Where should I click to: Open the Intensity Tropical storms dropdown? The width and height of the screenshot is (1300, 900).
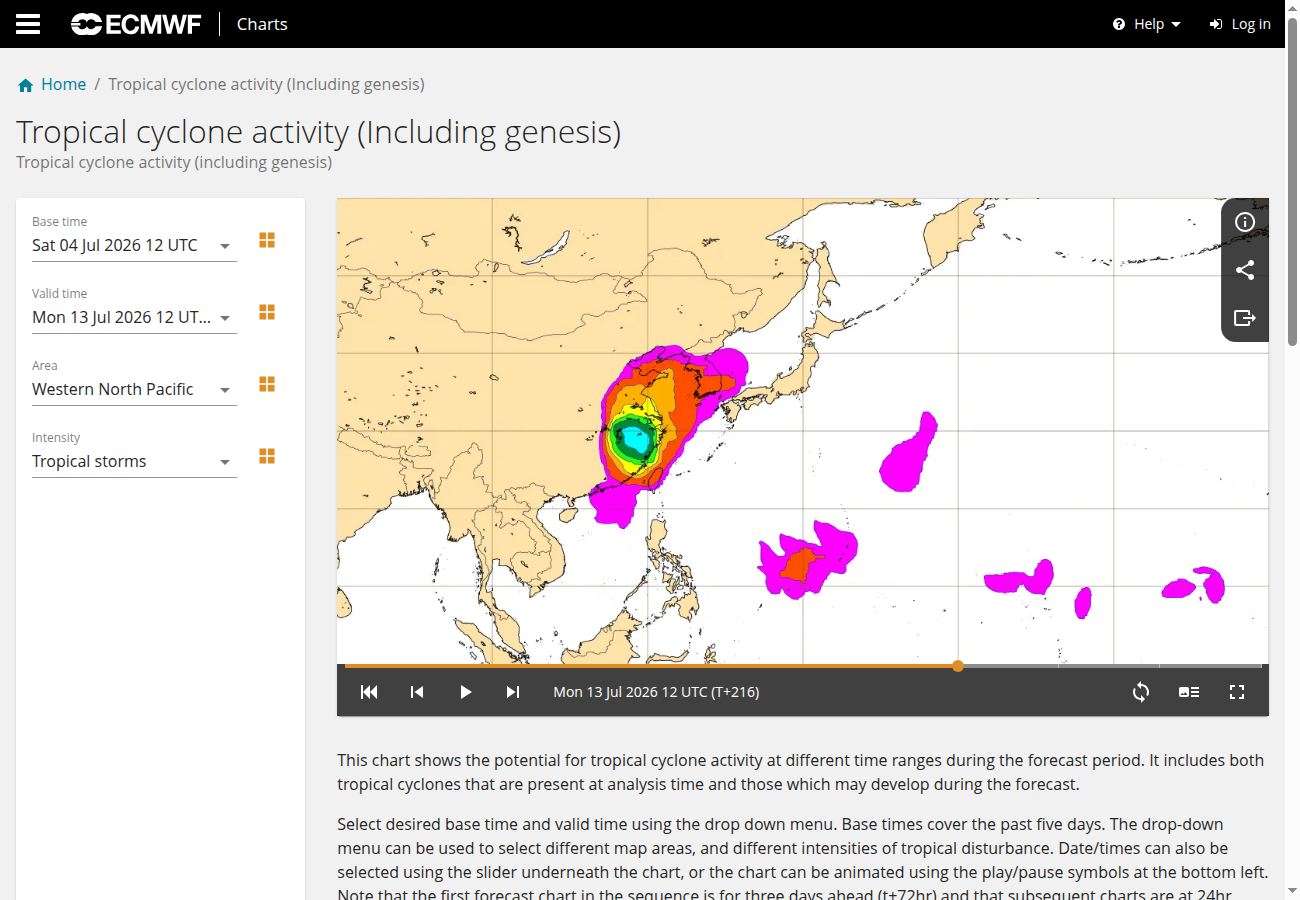click(134, 461)
